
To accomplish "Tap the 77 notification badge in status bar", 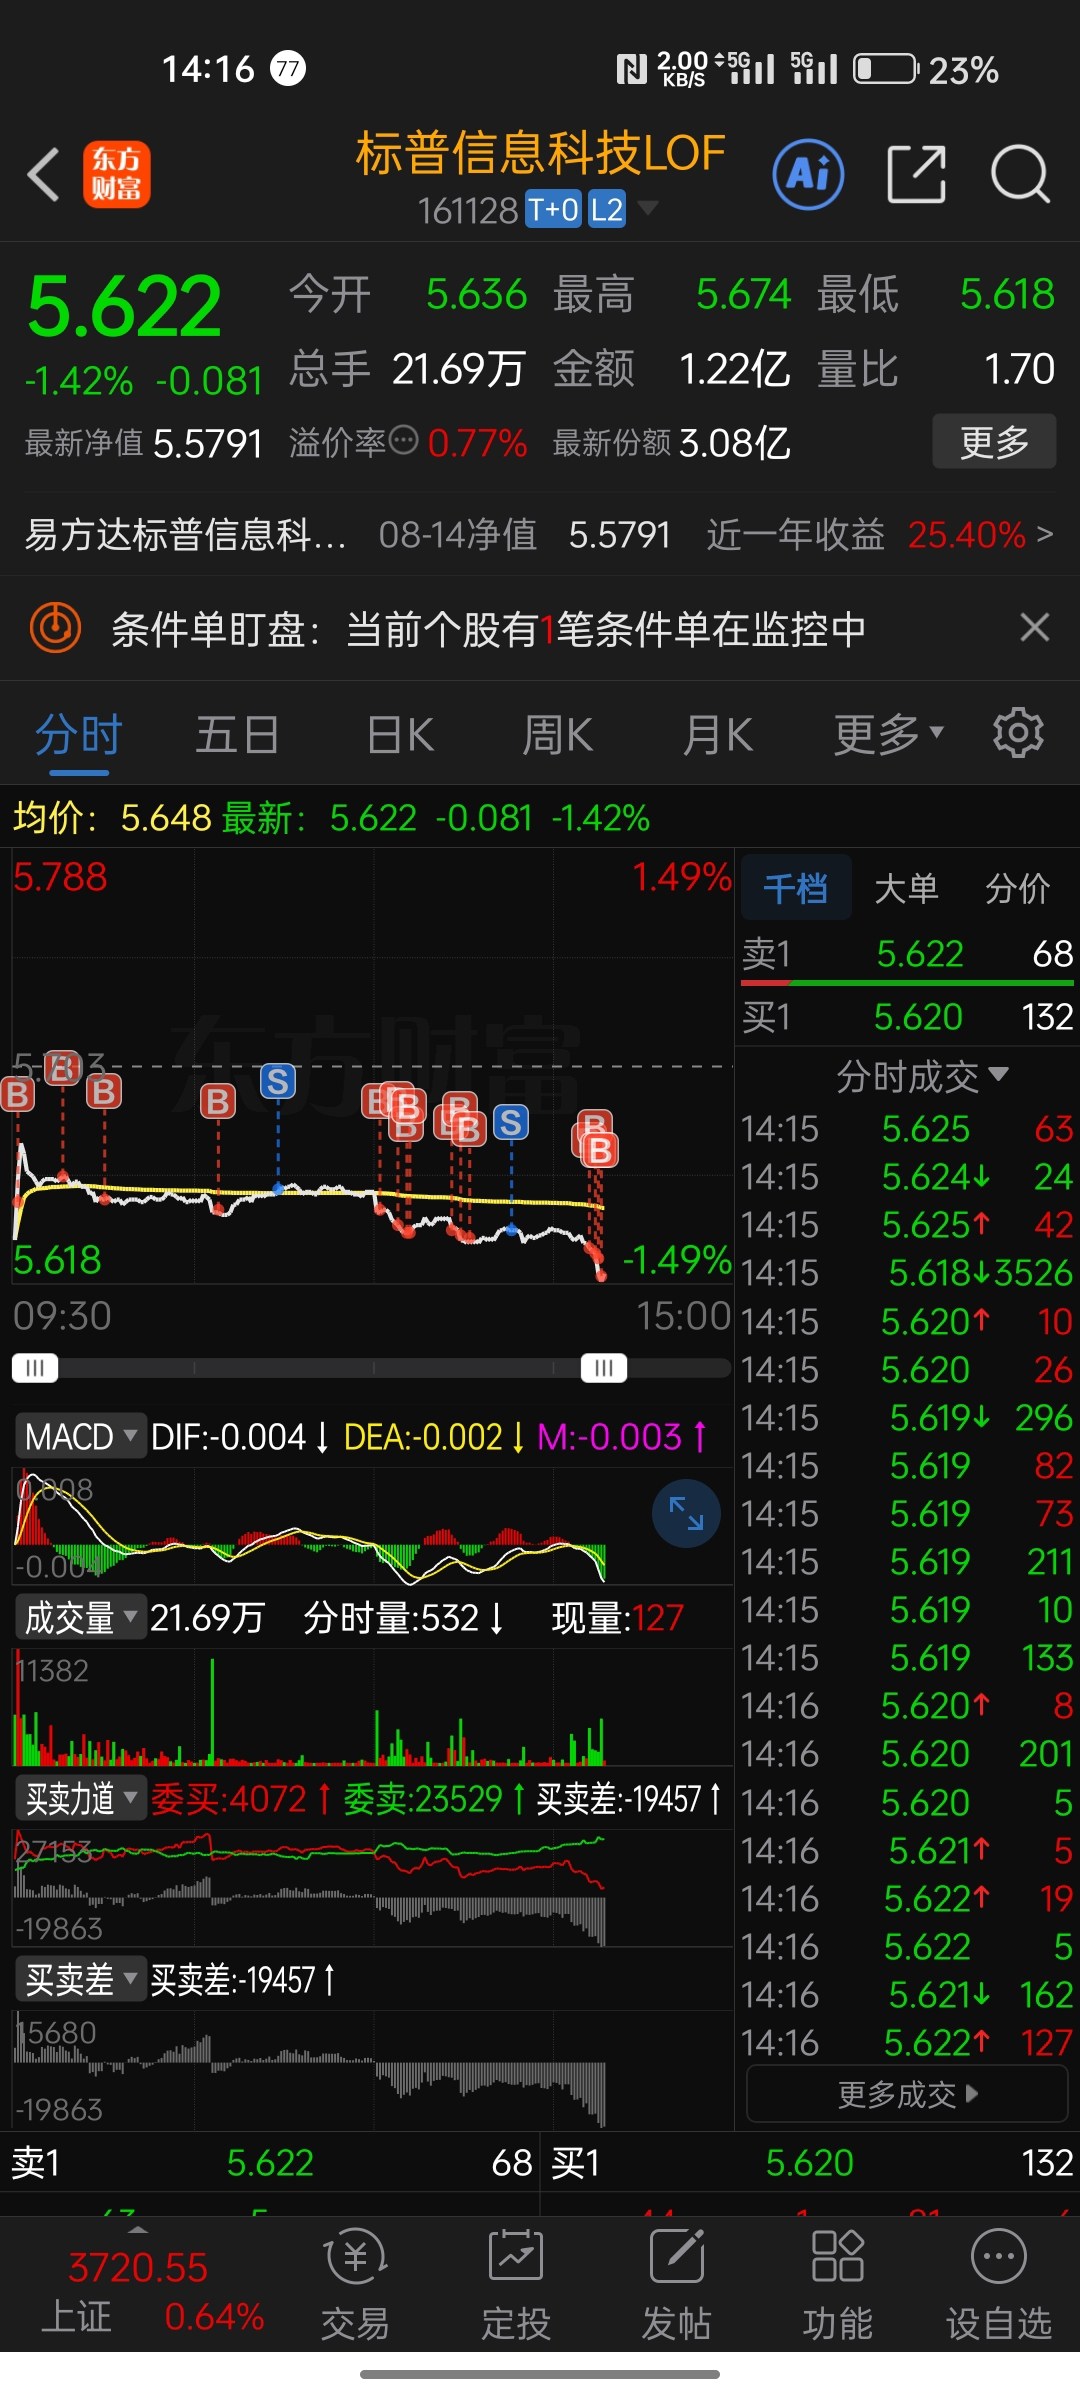I will click(288, 68).
